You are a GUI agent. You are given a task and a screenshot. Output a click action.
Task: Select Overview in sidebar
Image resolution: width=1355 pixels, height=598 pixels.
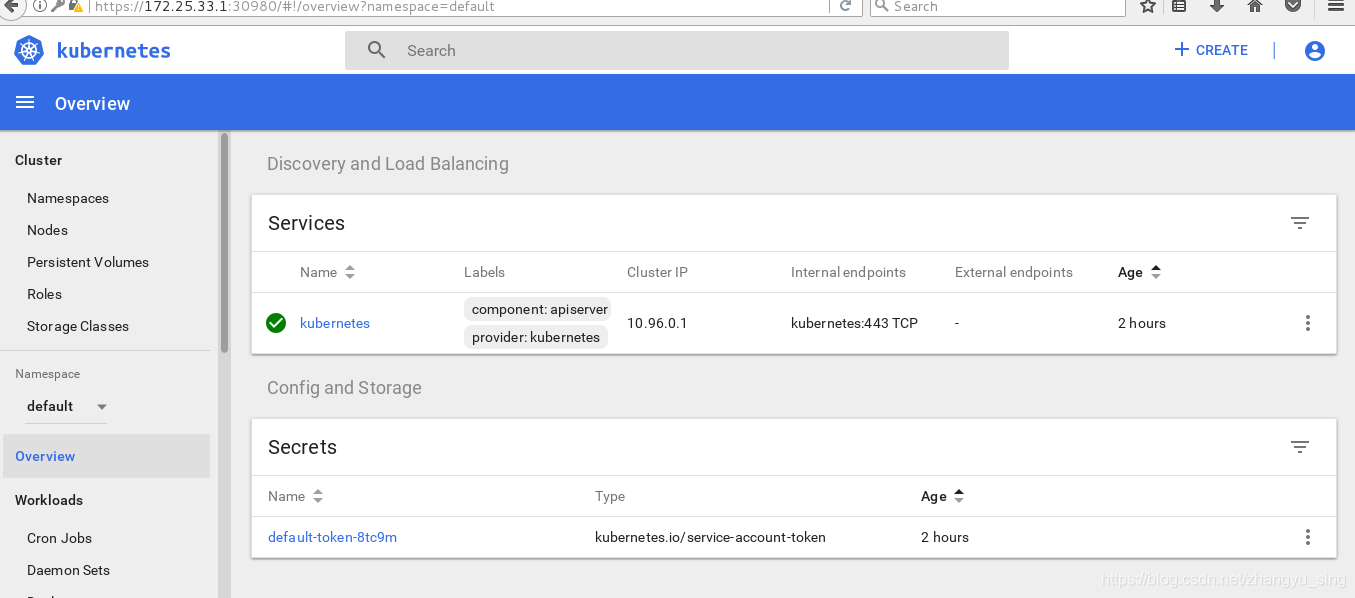(105, 456)
